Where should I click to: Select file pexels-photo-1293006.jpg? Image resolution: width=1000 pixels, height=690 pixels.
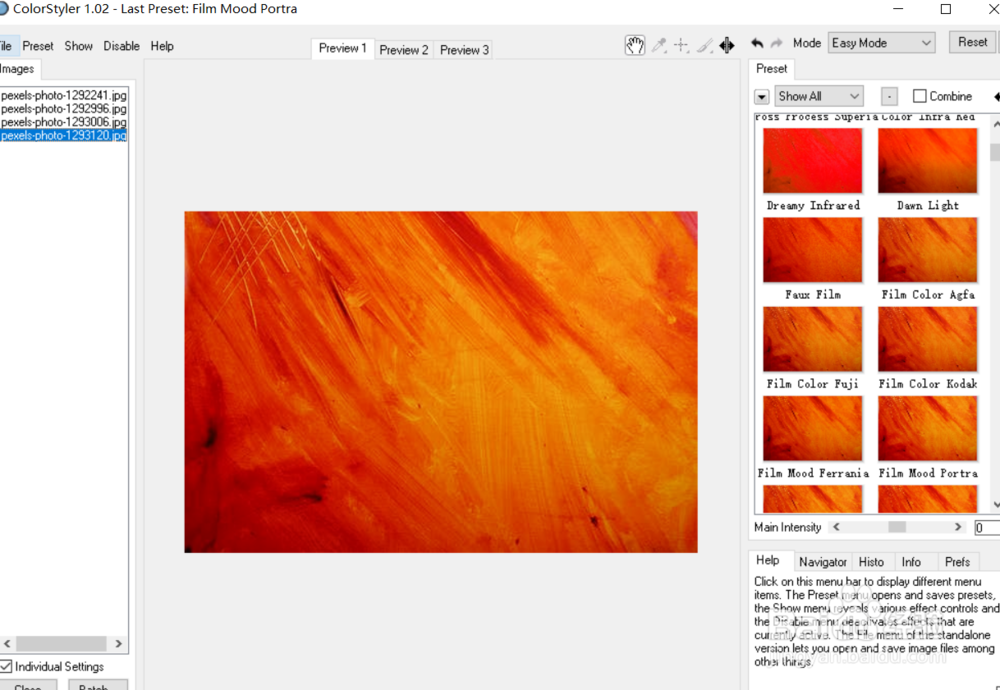click(x=64, y=122)
